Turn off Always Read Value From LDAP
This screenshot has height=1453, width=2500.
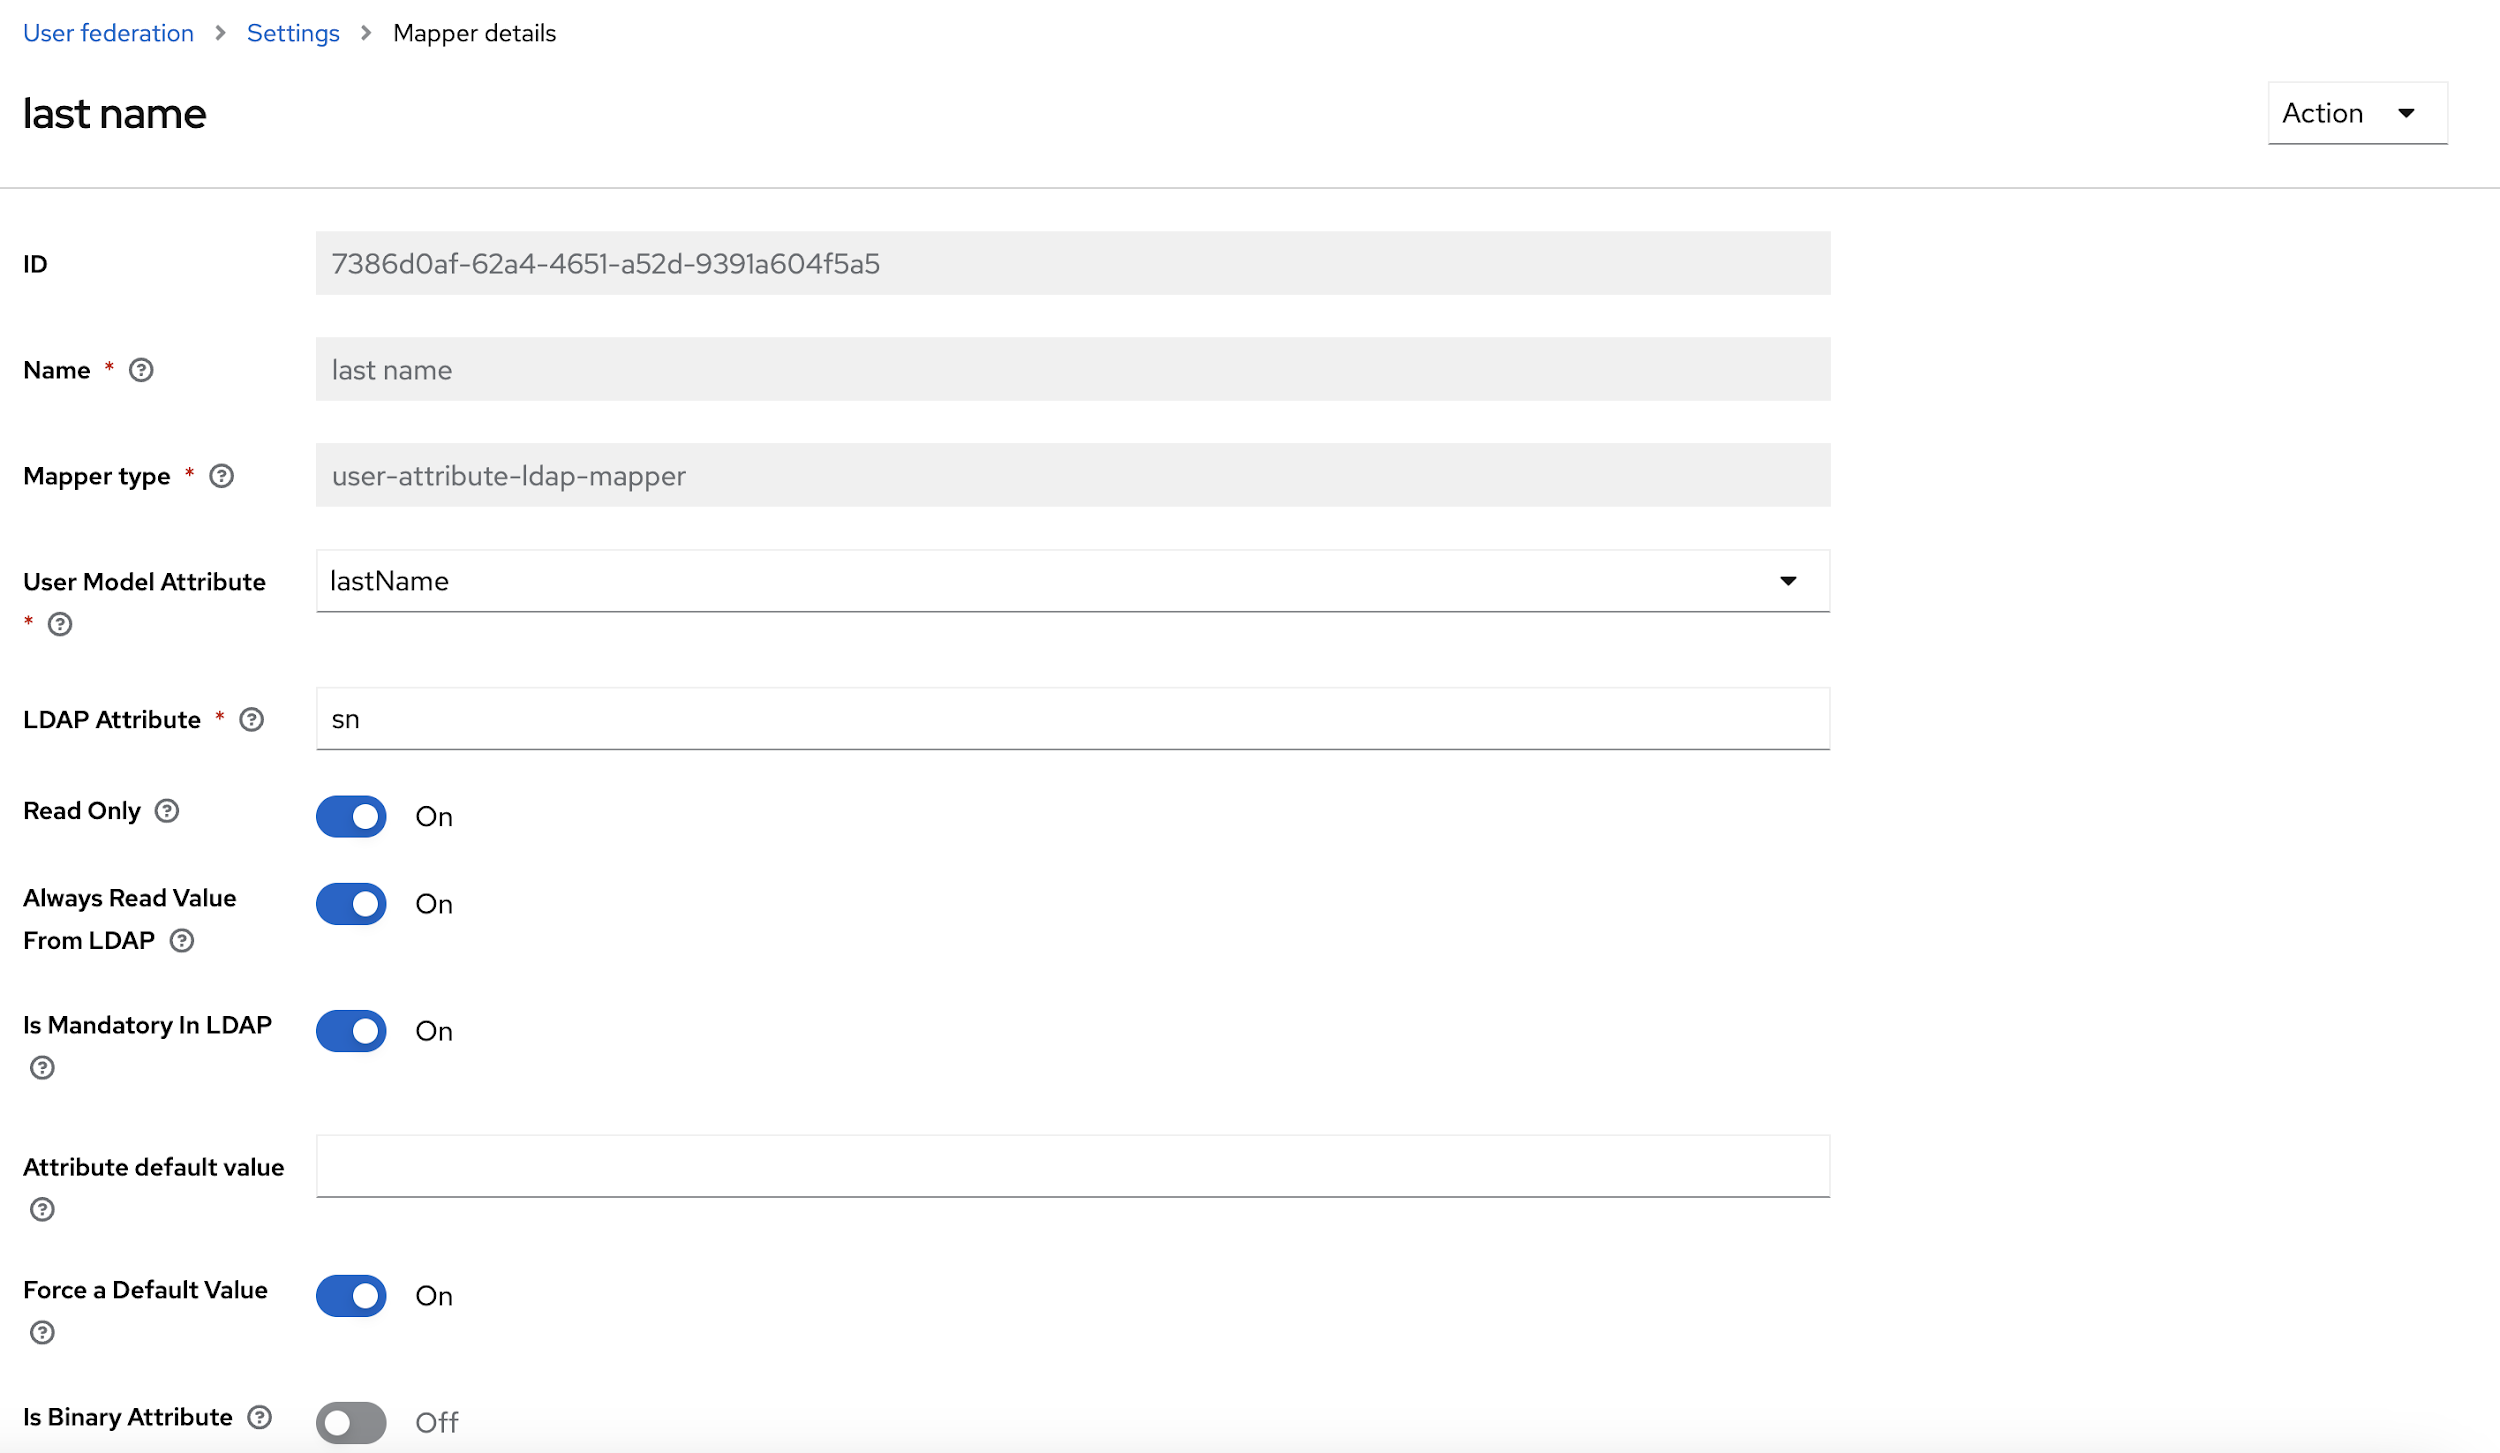coord(351,904)
